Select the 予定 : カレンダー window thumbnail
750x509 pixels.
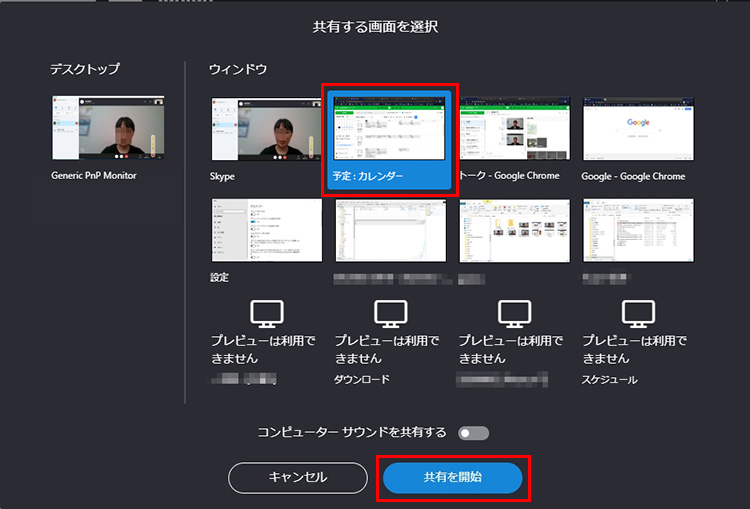coord(390,129)
